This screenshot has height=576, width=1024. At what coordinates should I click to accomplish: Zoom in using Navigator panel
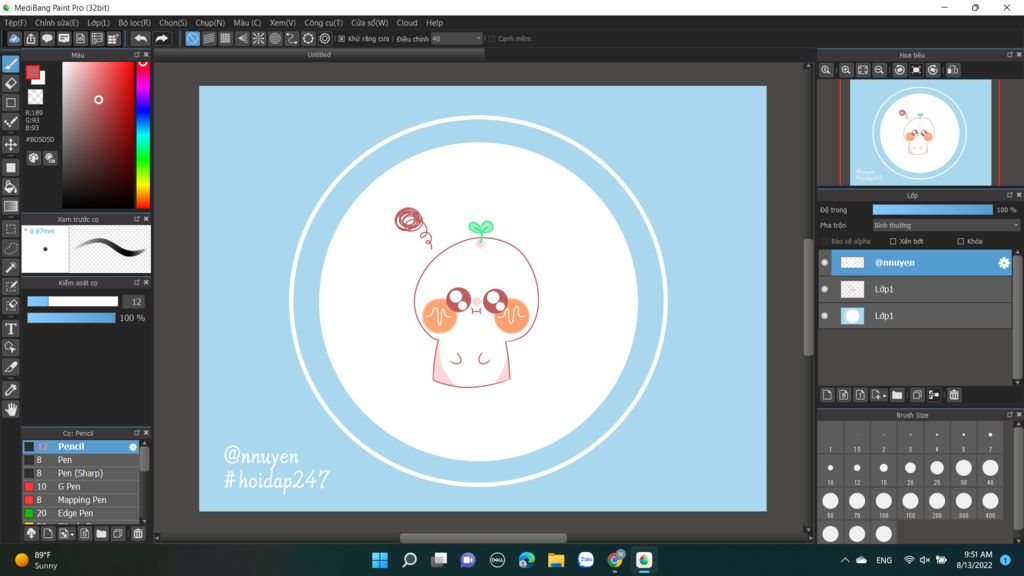pos(846,70)
